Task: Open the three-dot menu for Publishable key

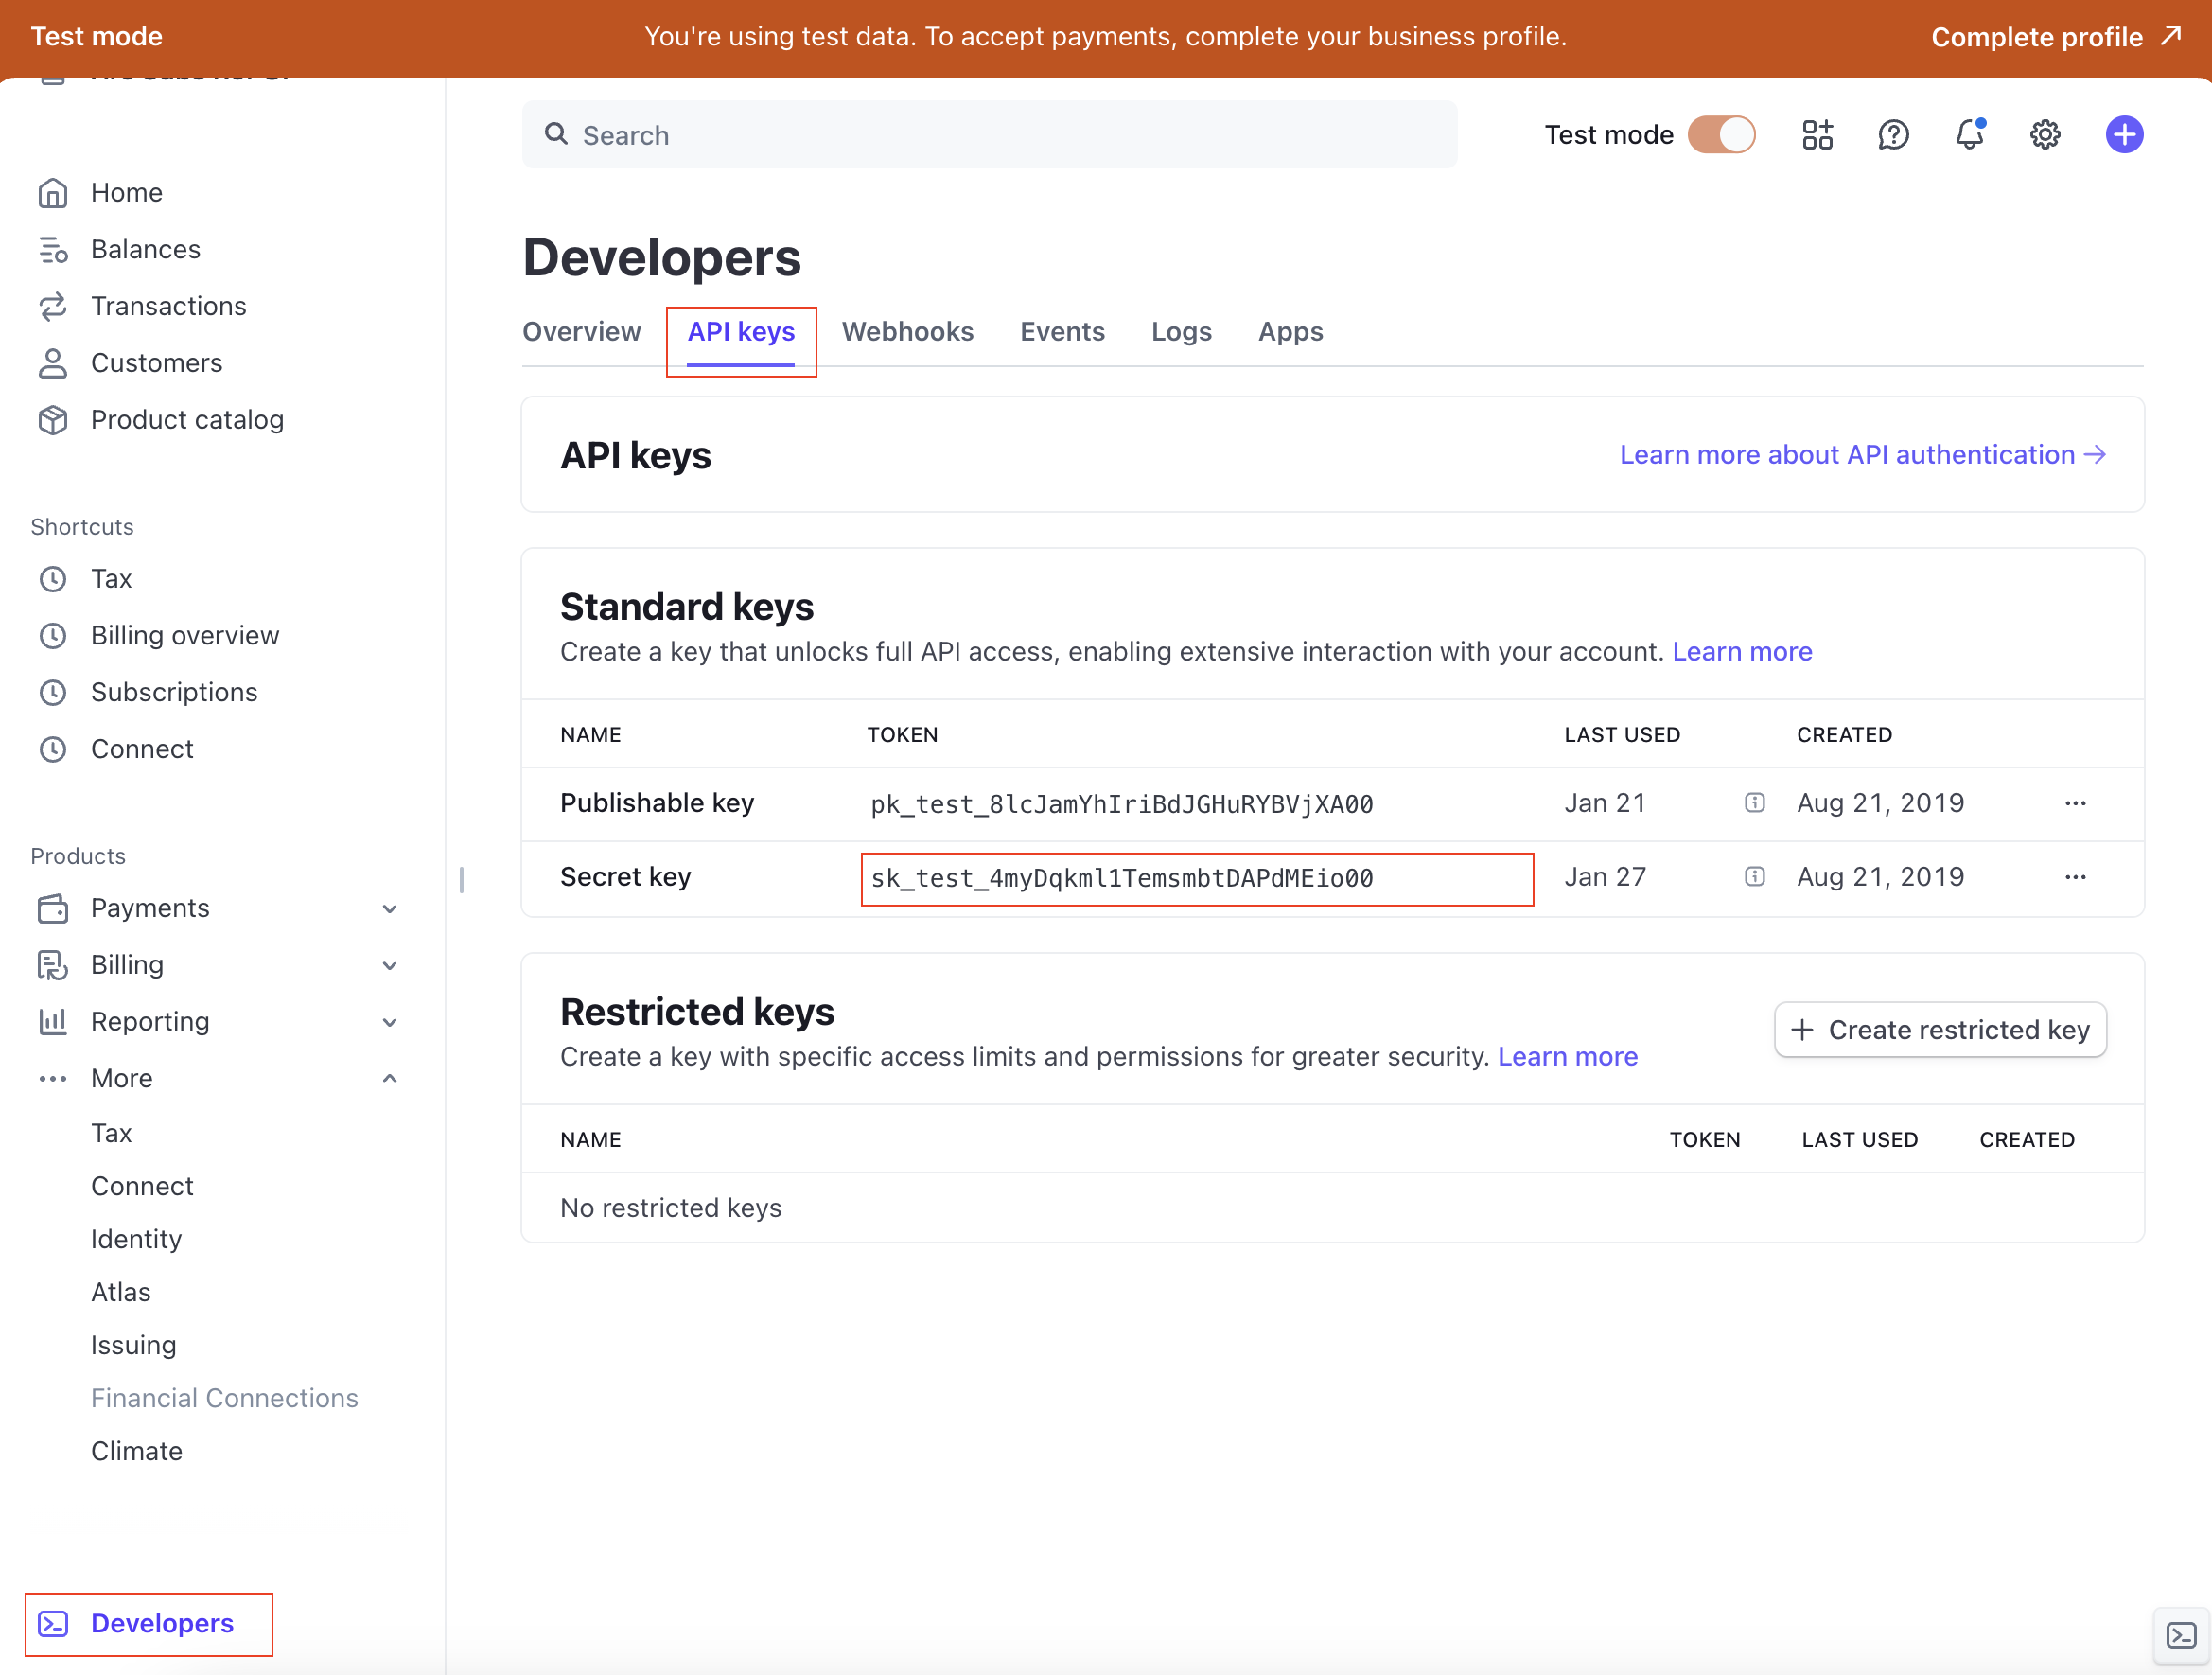Action: [x=2075, y=803]
